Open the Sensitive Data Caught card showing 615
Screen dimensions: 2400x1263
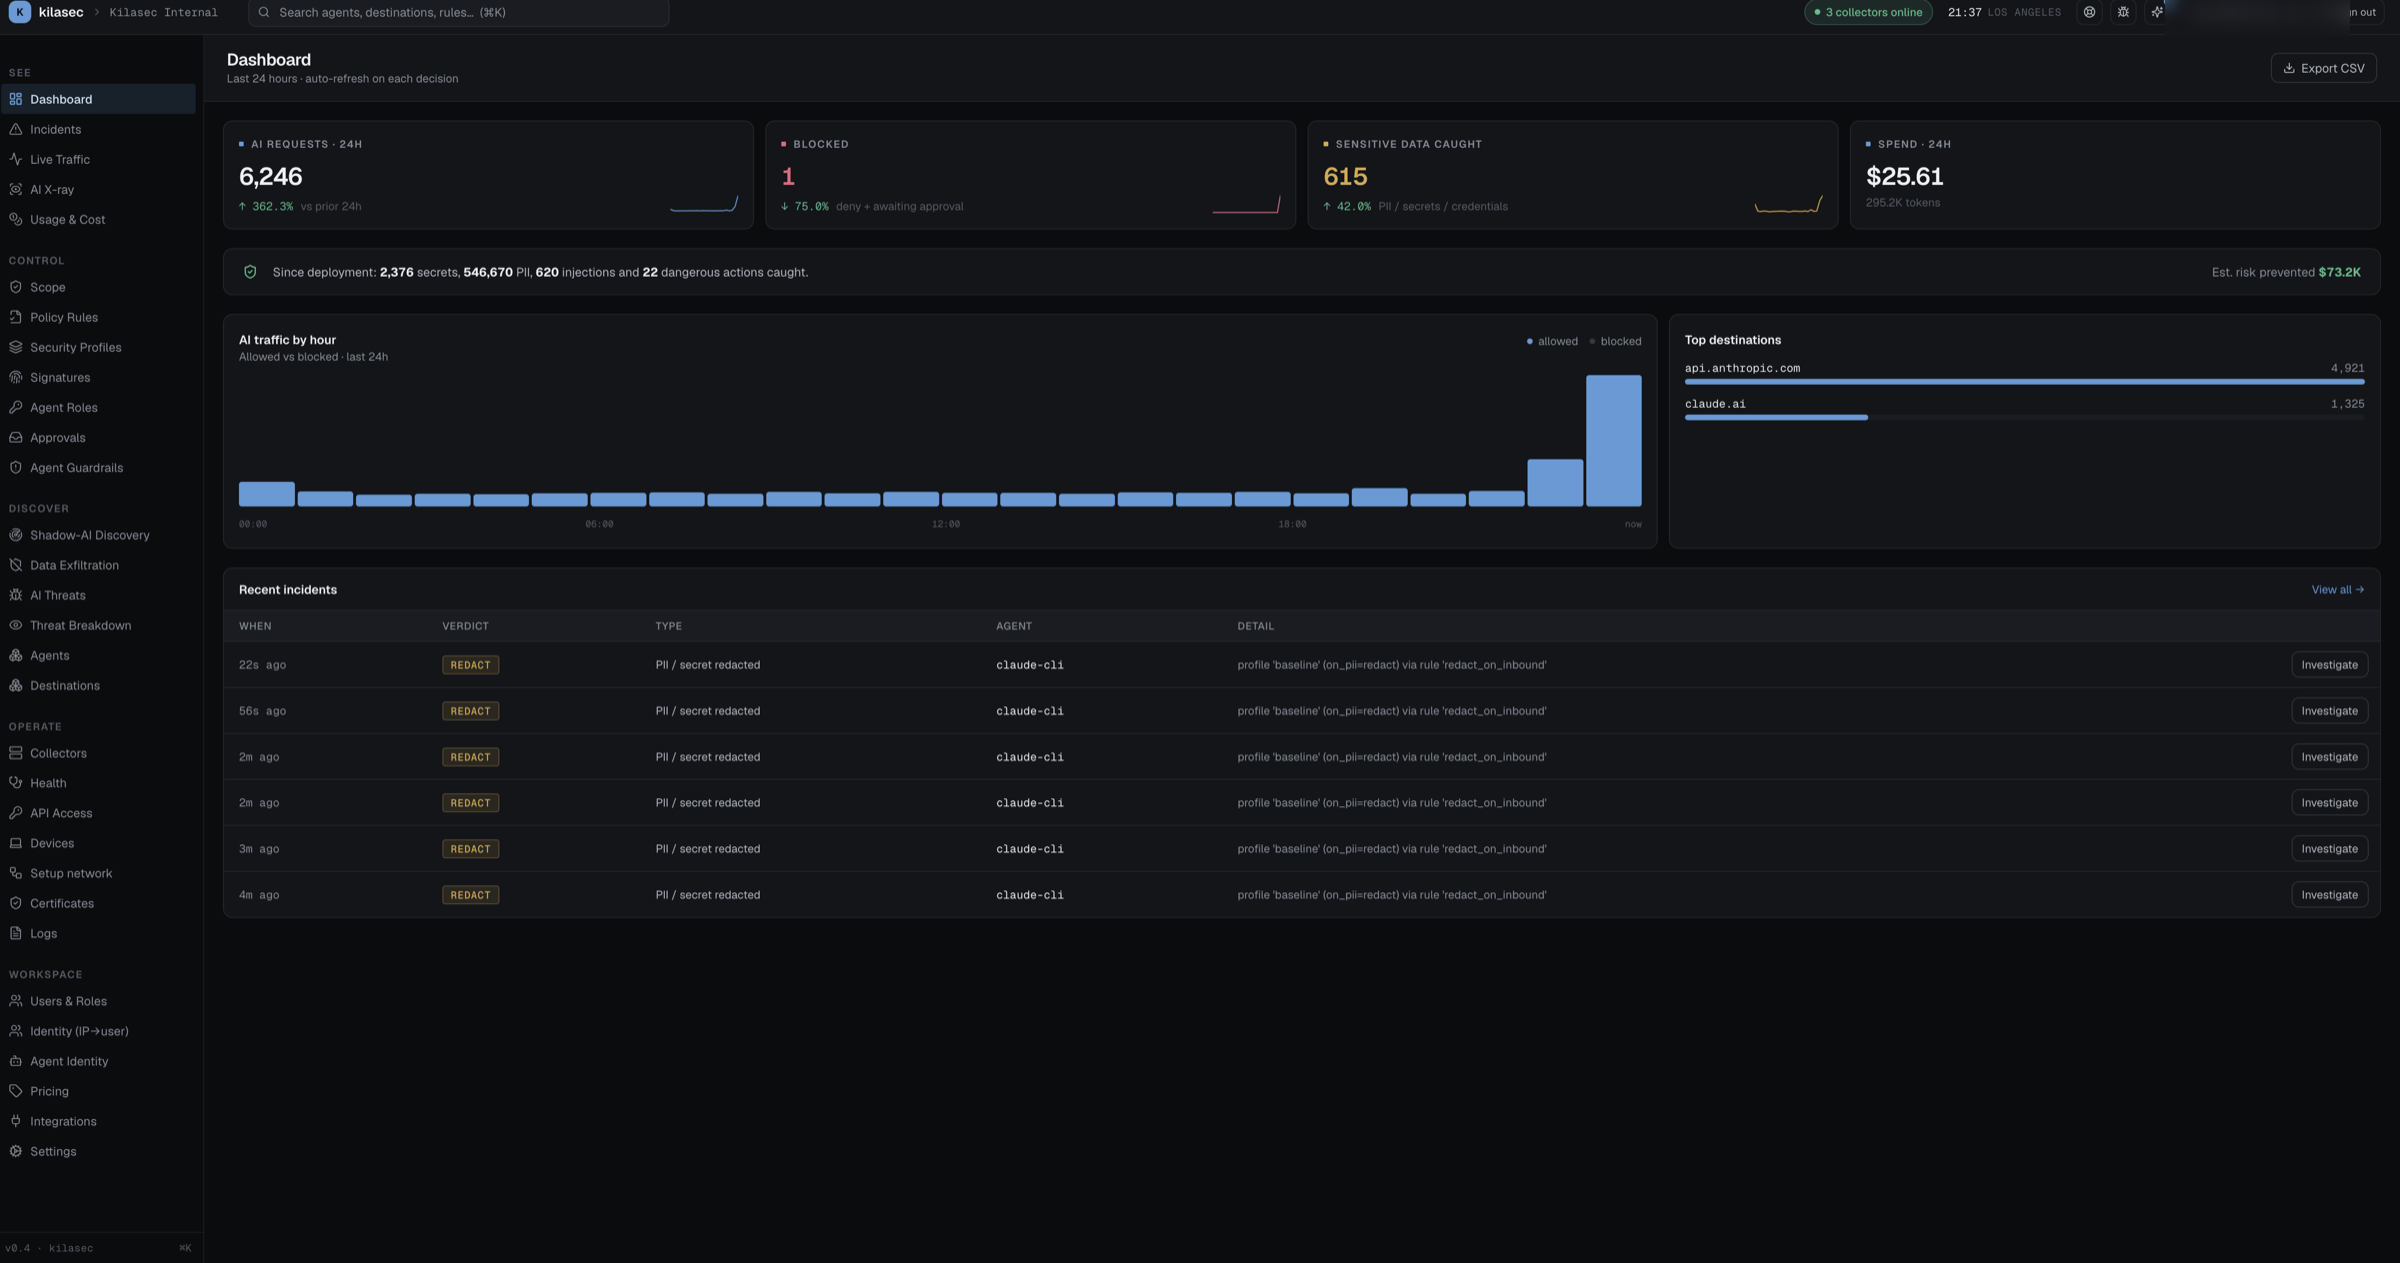1572,175
